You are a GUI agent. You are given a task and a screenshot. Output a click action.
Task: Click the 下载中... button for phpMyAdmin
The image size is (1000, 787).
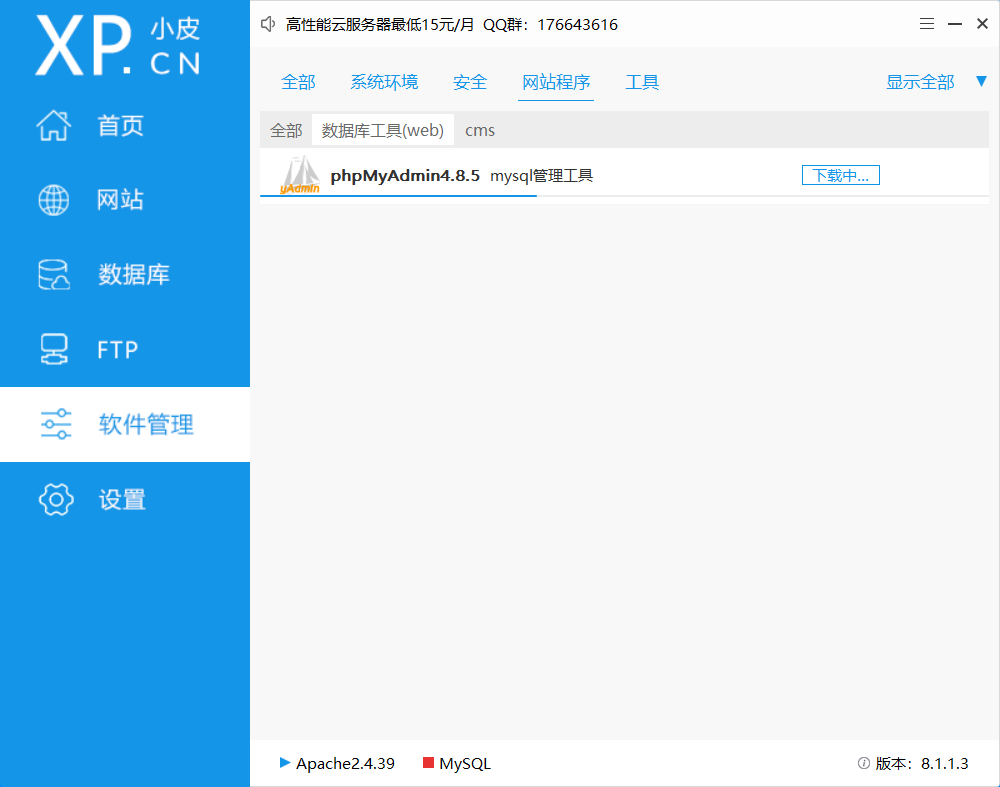click(x=841, y=175)
